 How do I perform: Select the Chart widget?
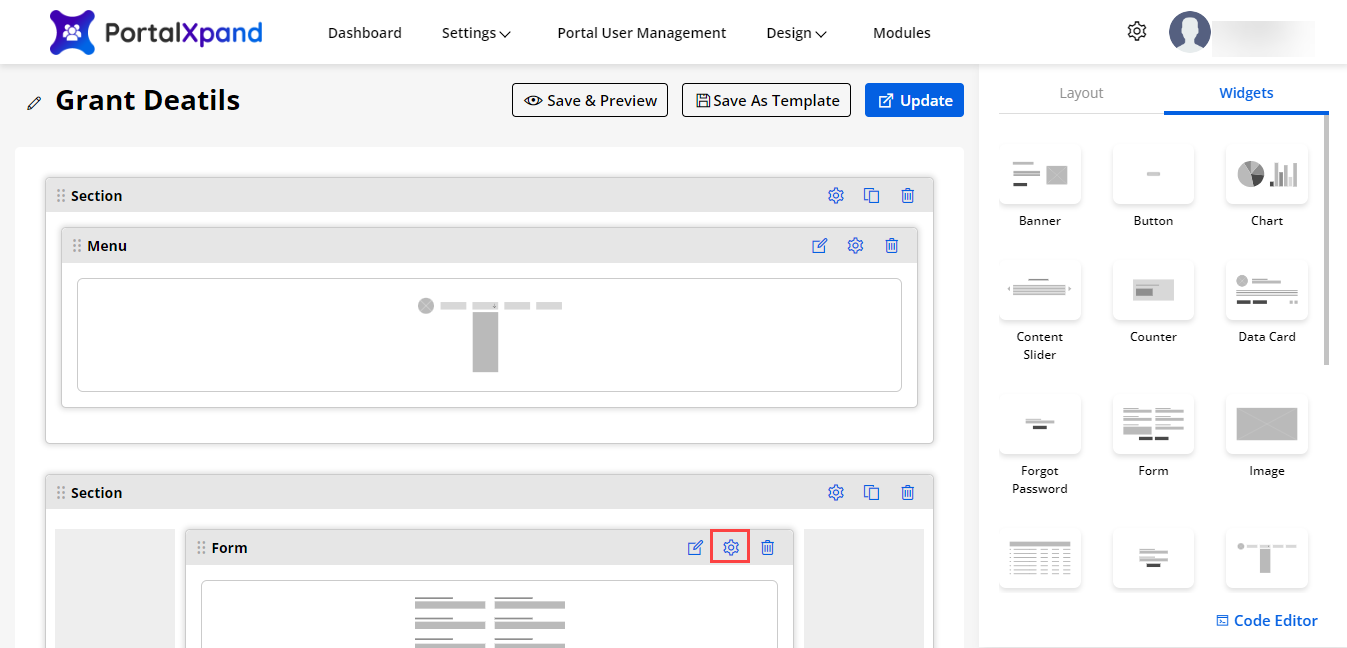pos(1266,175)
